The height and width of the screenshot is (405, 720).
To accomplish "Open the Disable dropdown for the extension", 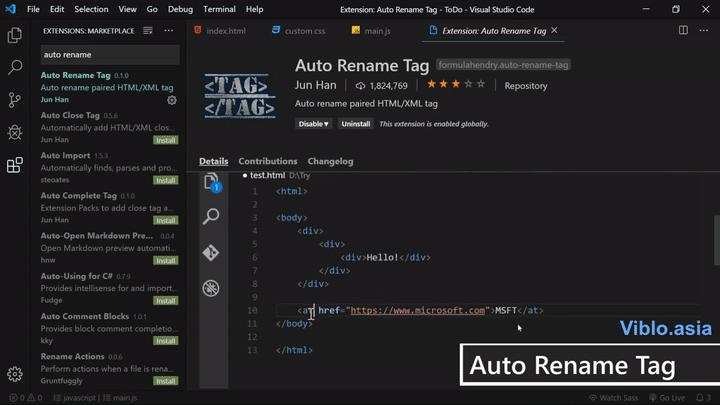I will pos(313,124).
